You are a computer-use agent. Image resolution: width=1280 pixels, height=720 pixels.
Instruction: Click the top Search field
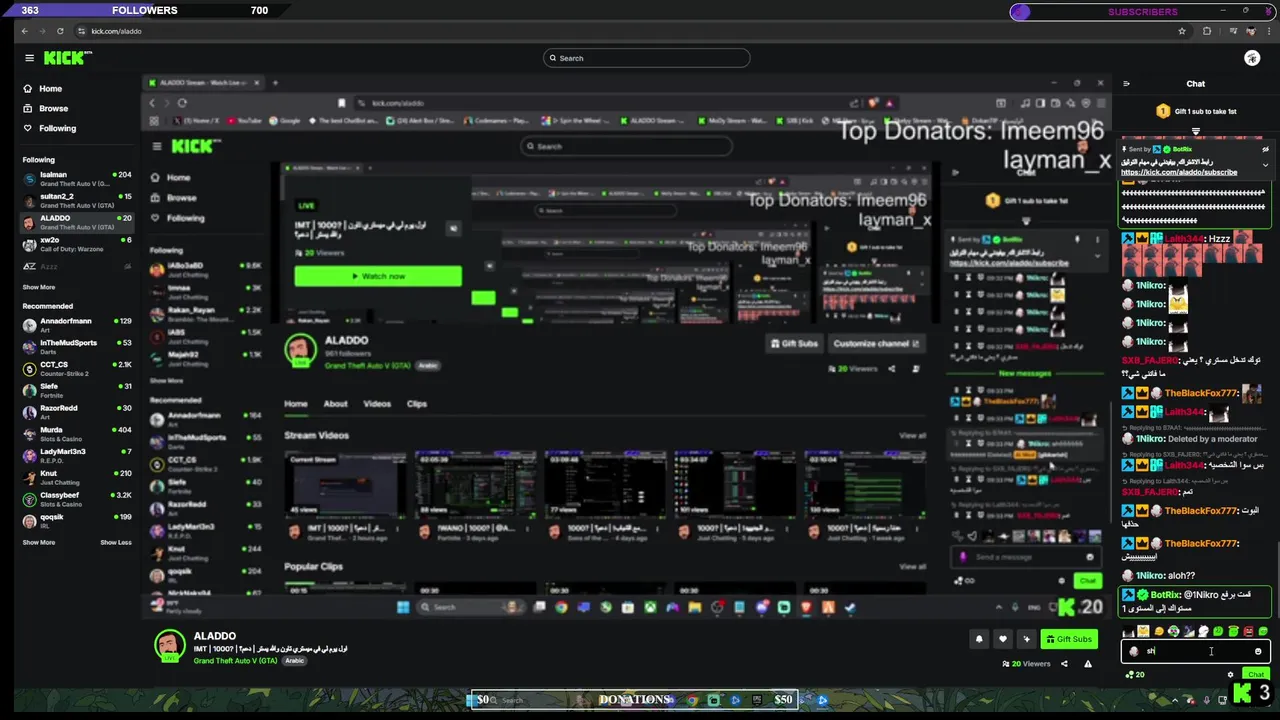click(x=646, y=58)
